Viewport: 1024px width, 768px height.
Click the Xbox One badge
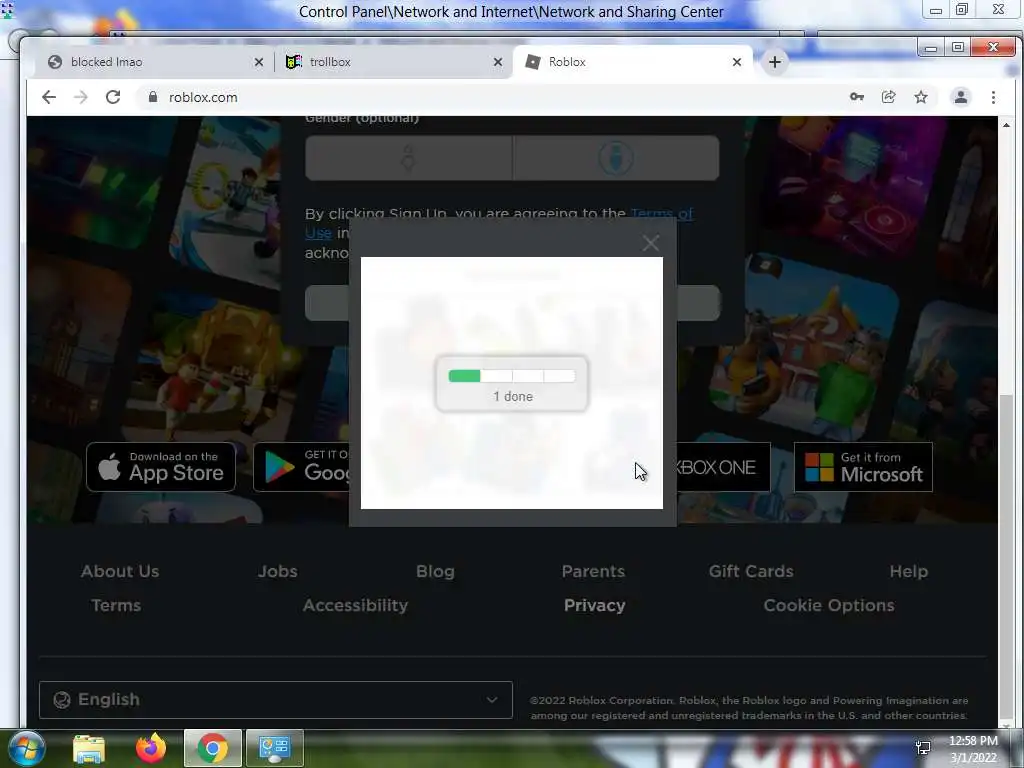click(x=723, y=467)
